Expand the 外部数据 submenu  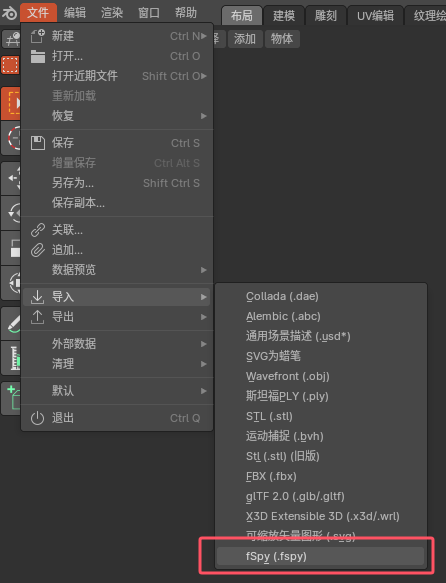pyautogui.click(x=117, y=344)
